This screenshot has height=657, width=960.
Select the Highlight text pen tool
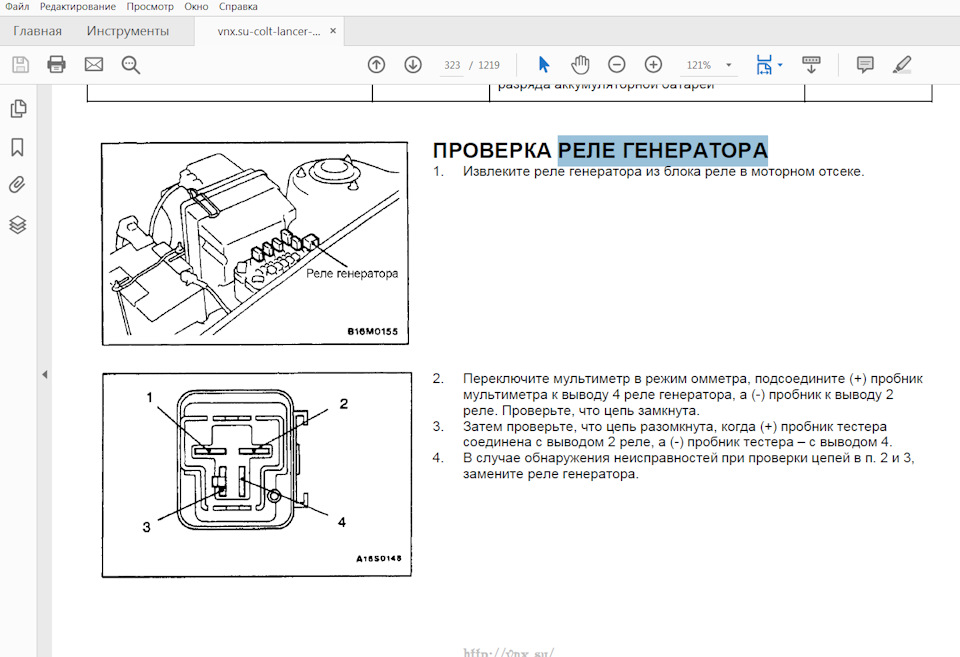coord(902,64)
